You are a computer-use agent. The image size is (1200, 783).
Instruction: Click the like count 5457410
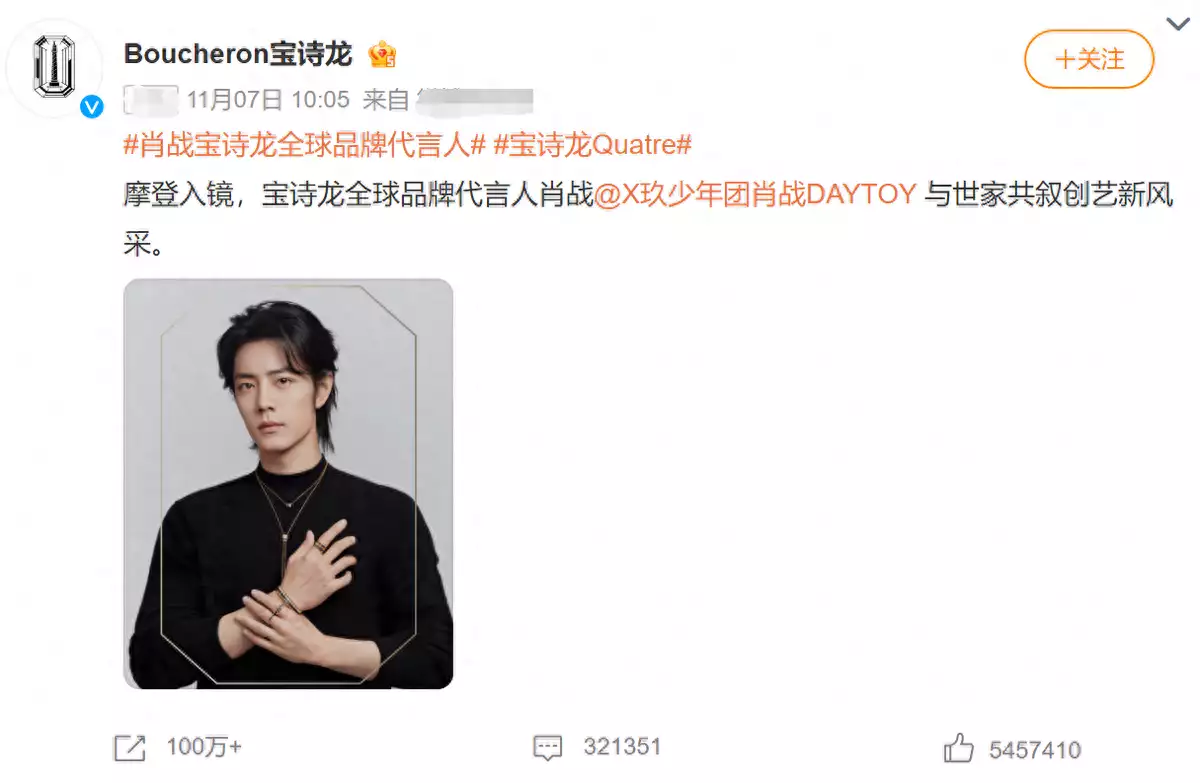pyautogui.click(x=1035, y=749)
